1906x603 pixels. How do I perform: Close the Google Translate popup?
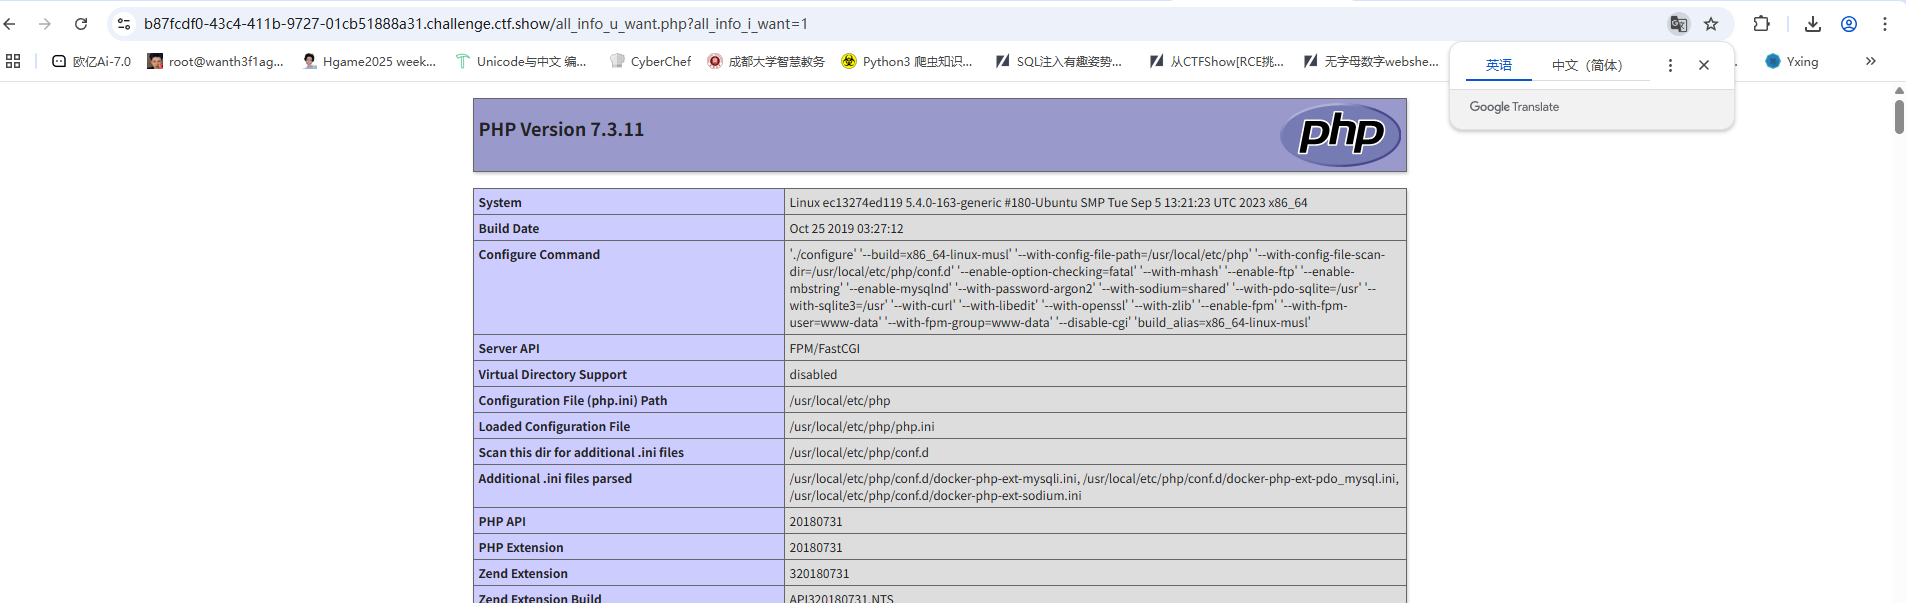(1704, 65)
